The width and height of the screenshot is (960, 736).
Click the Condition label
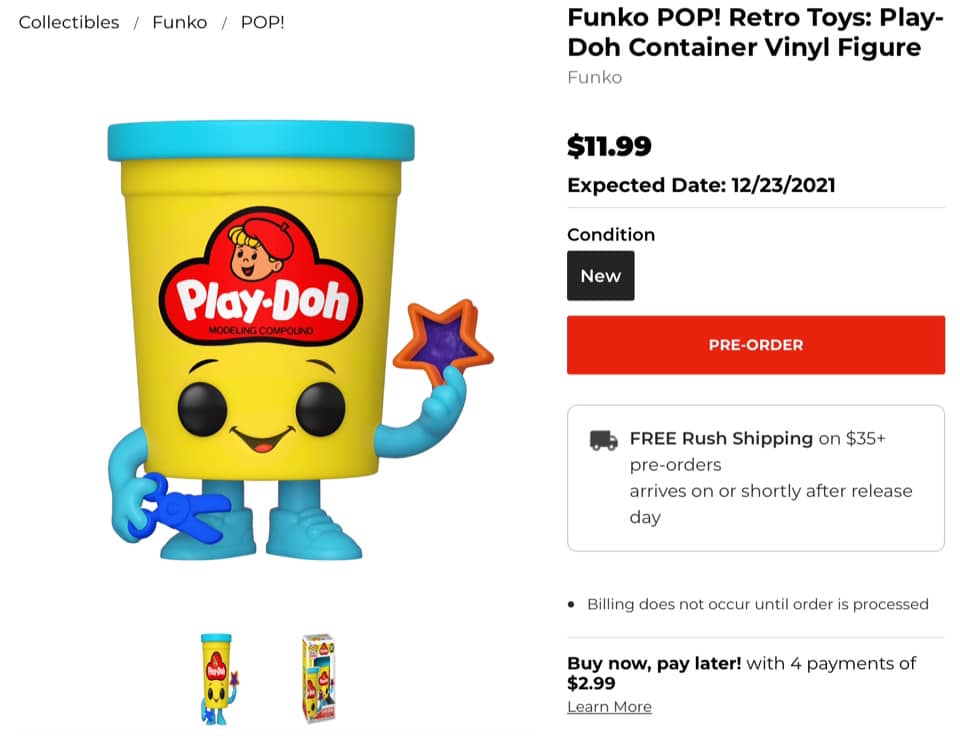point(611,235)
